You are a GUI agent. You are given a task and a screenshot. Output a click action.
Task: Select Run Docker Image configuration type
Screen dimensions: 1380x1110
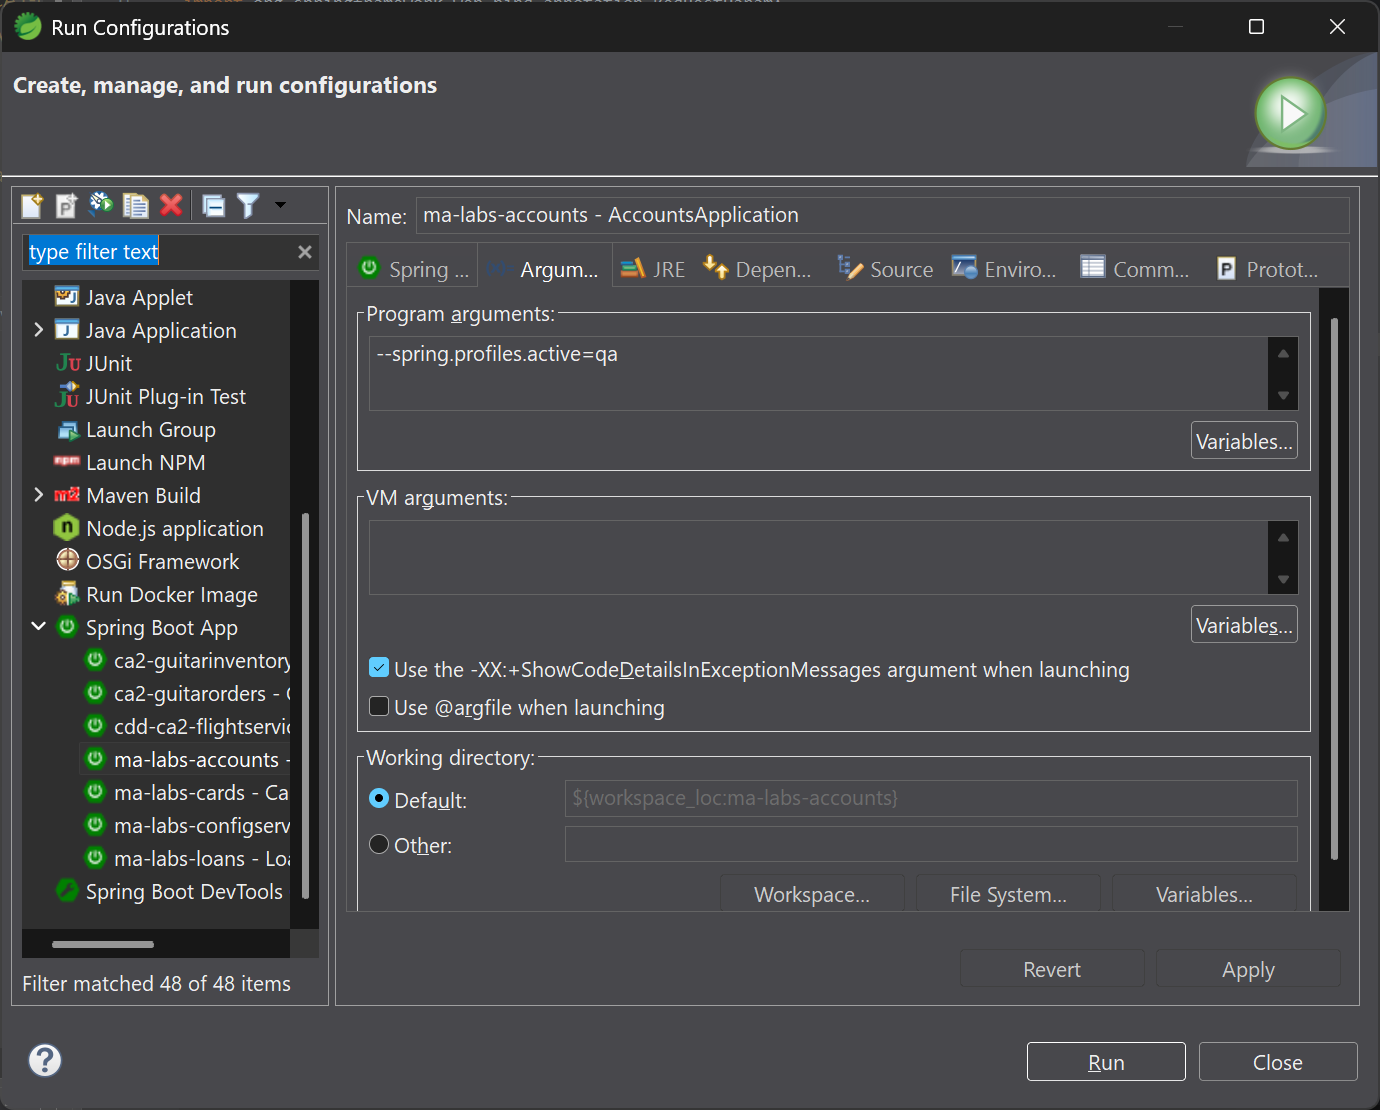(171, 594)
